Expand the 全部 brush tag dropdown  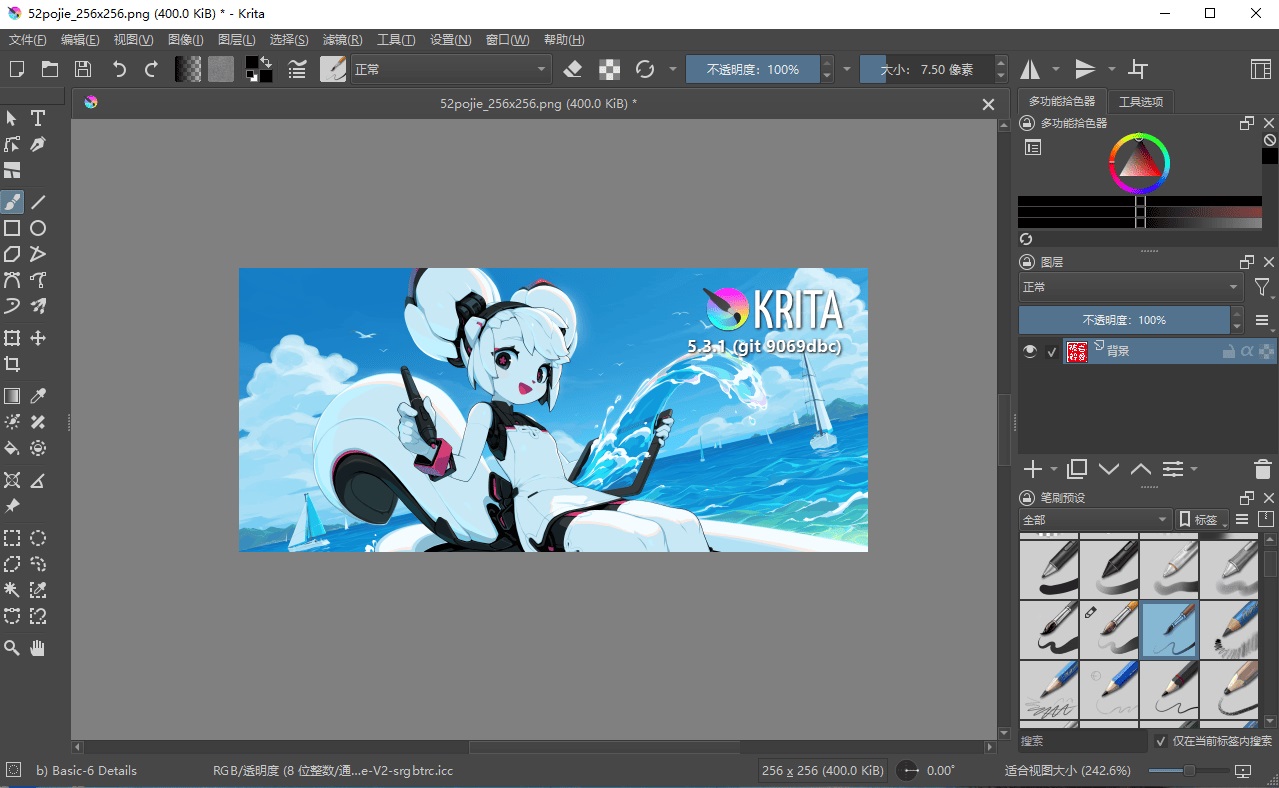click(x=1095, y=520)
